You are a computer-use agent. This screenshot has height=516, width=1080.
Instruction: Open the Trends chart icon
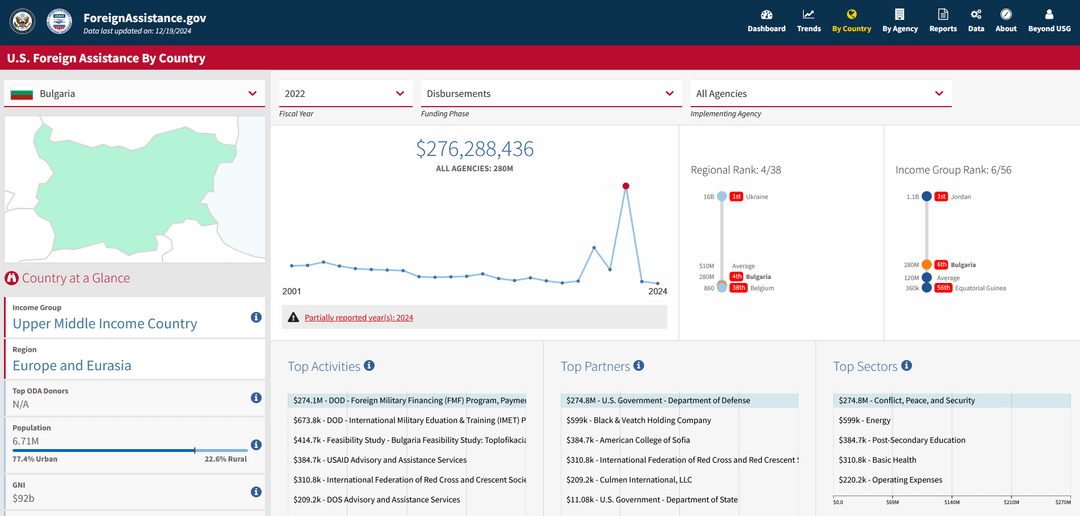(809, 14)
